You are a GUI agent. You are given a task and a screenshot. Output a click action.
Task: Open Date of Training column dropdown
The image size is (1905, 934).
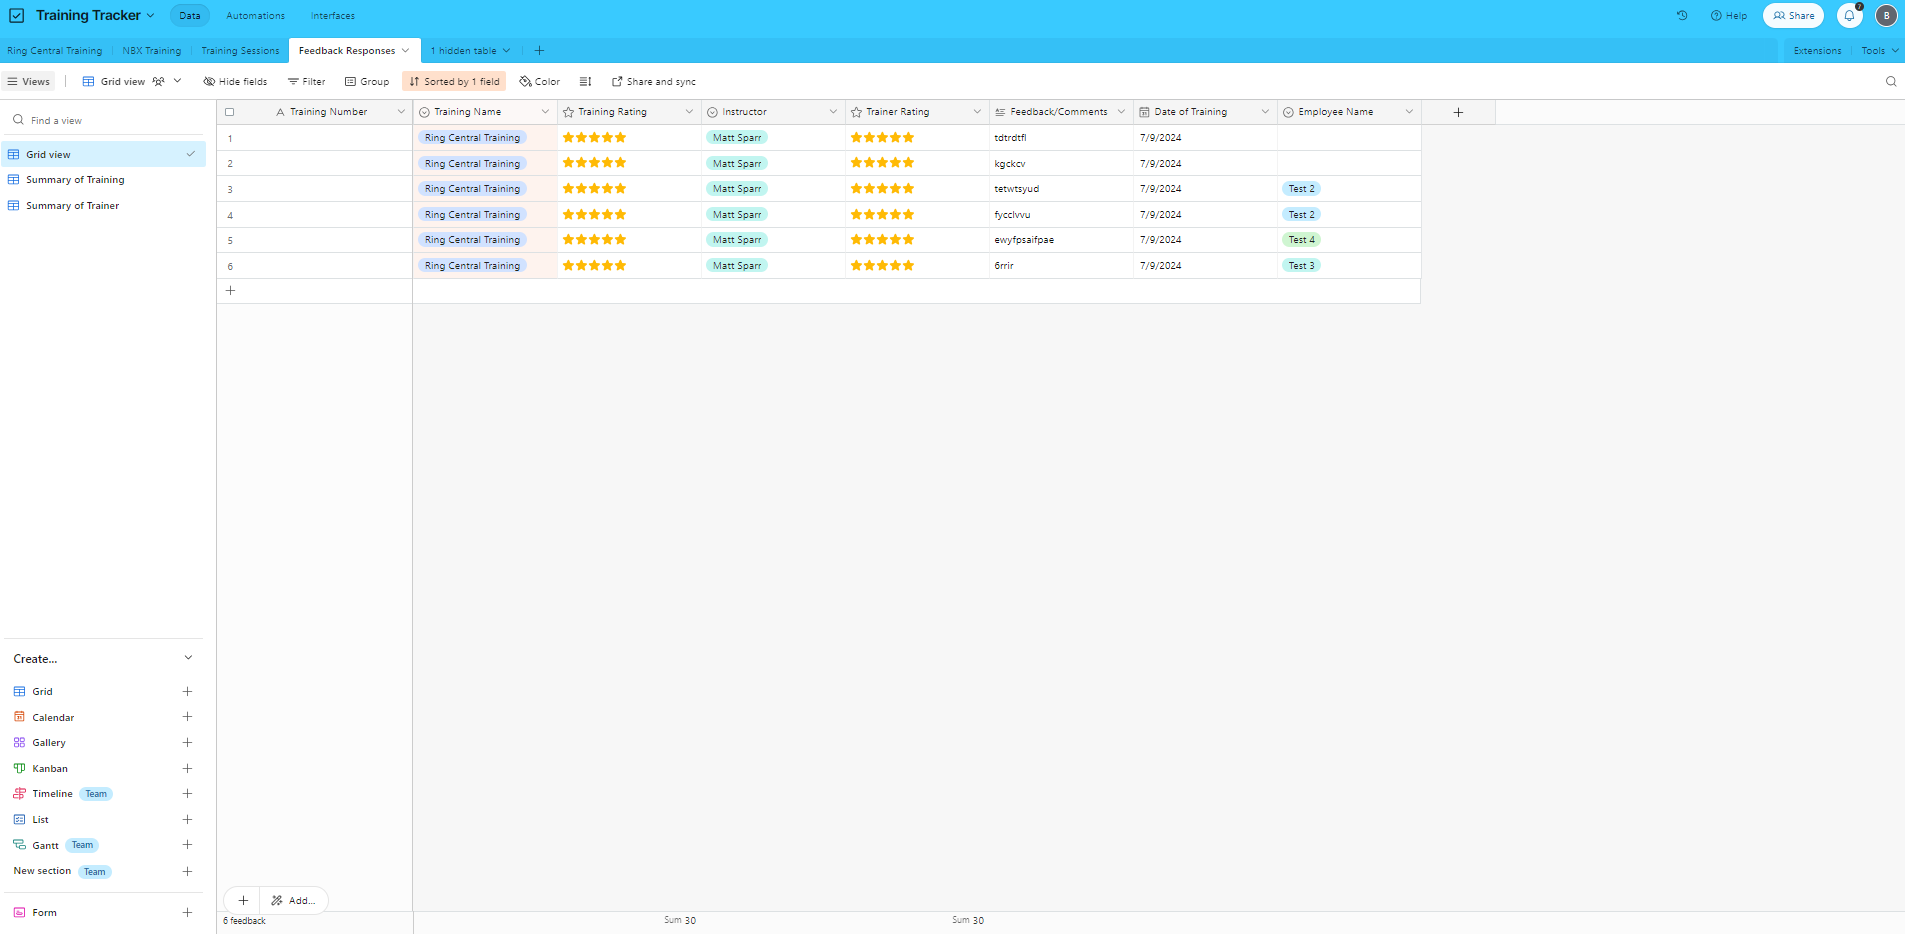(x=1265, y=112)
